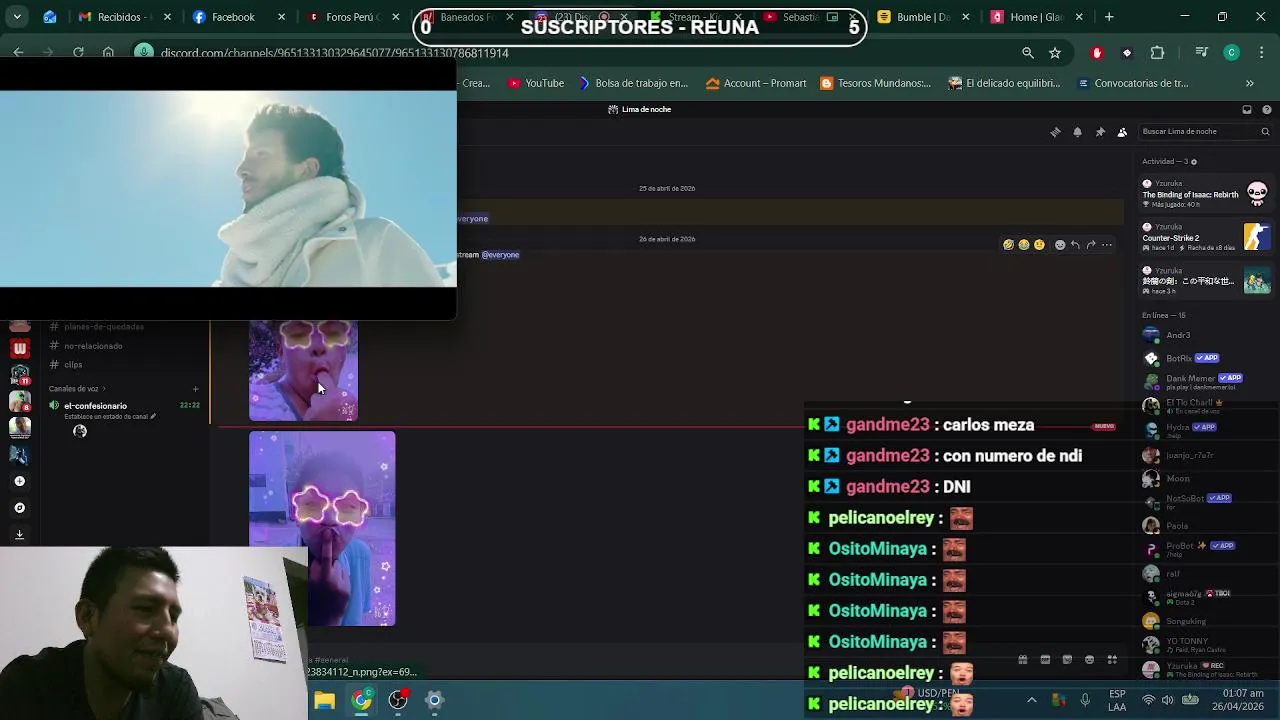Open red W server icon
Screen dimensions: 1280x720
[x=20, y=348]
